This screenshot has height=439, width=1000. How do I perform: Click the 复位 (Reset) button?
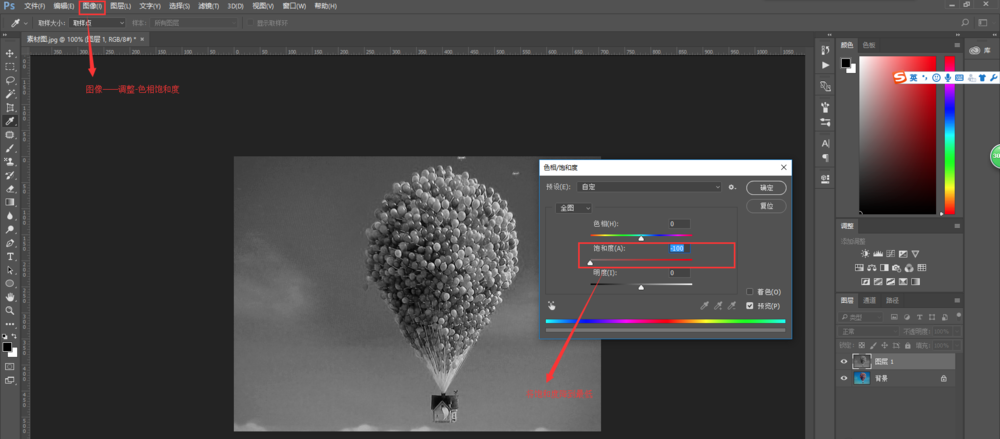[766, 205]
